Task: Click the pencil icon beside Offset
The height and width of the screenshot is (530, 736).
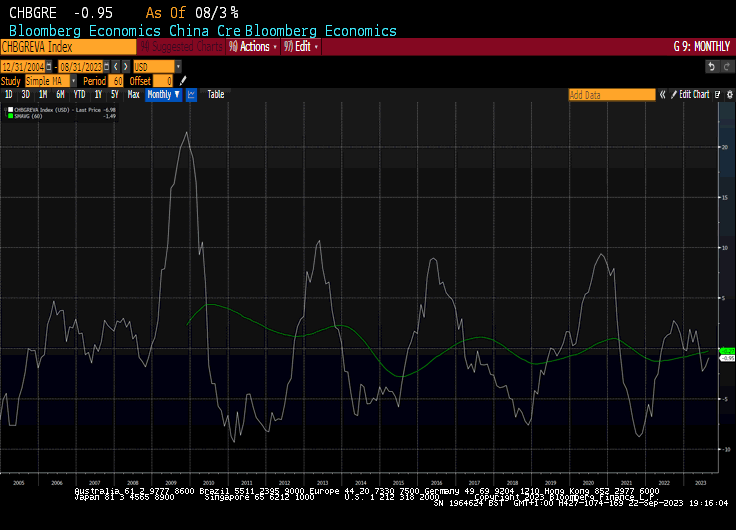Action: tap(183, 80)
